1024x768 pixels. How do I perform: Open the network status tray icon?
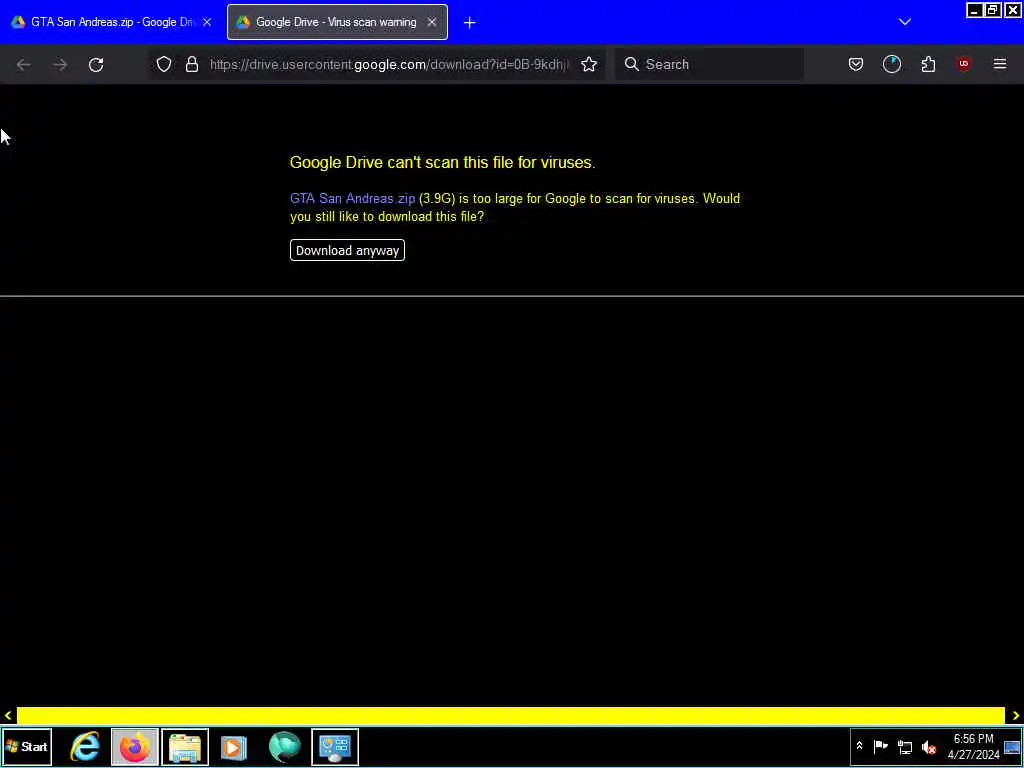[904, 746]
